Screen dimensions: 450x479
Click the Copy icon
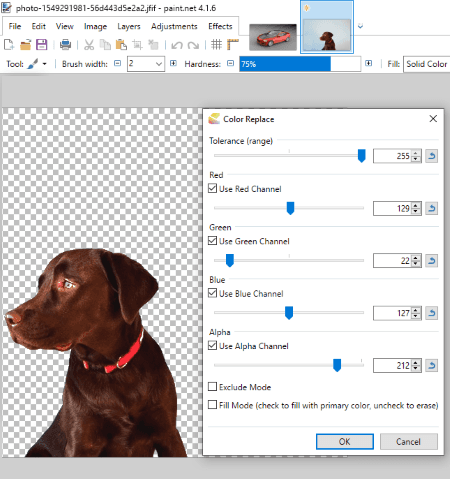tap(105, 44)
